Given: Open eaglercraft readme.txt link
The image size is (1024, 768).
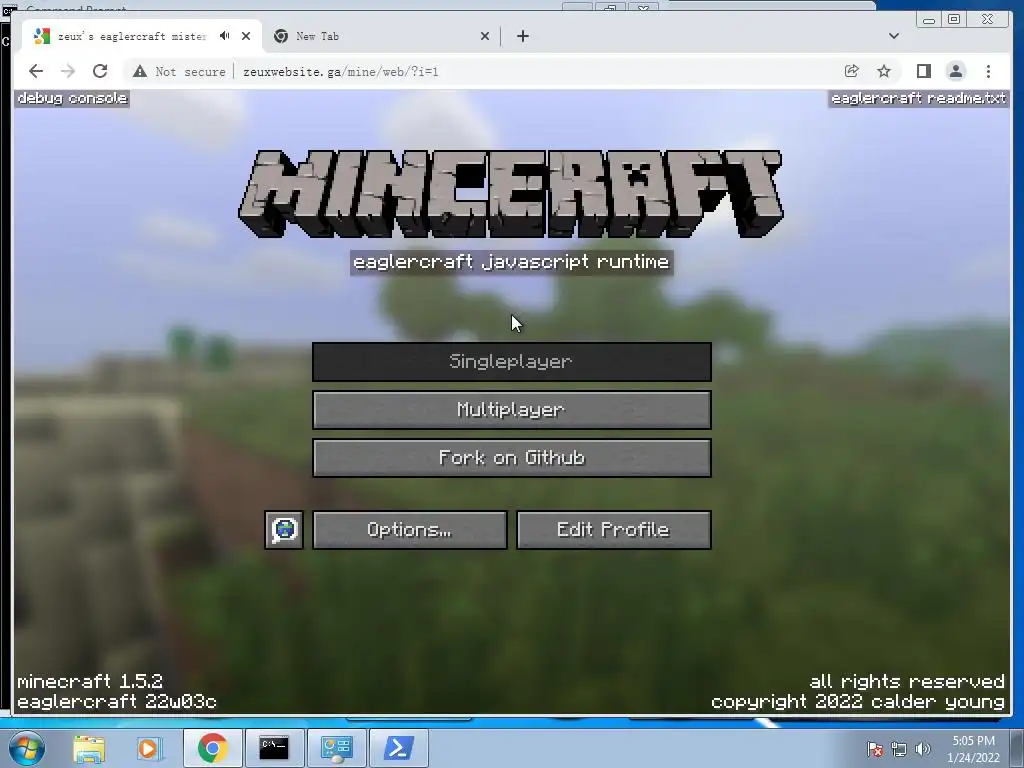Looking at the screenshot, I should (918, 99).
